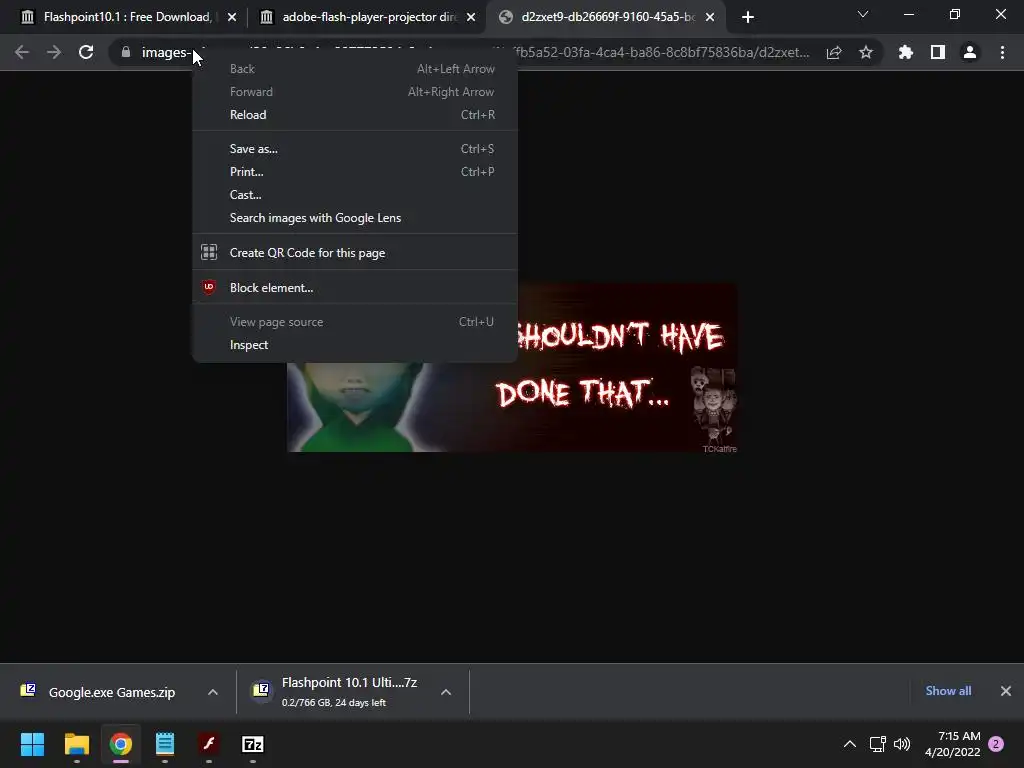This screenshot has height=768, width=1024.
Task: Select Cast... in context menu
Action: coord(355,195)
